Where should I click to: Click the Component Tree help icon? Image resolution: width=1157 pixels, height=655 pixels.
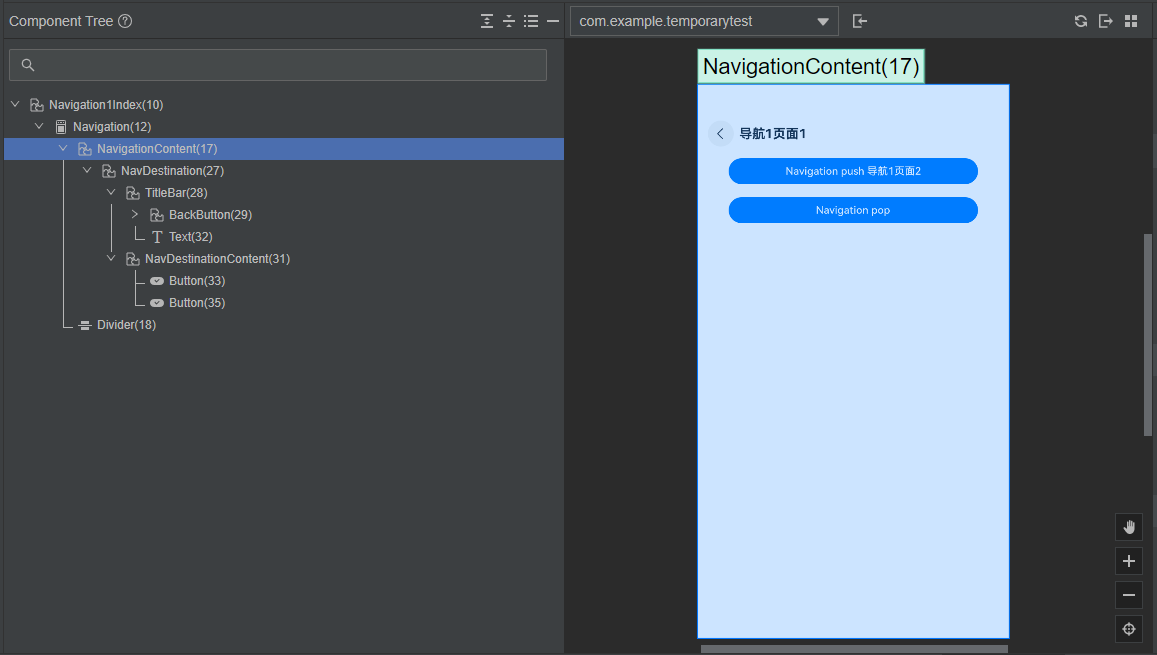pos(125,21)
